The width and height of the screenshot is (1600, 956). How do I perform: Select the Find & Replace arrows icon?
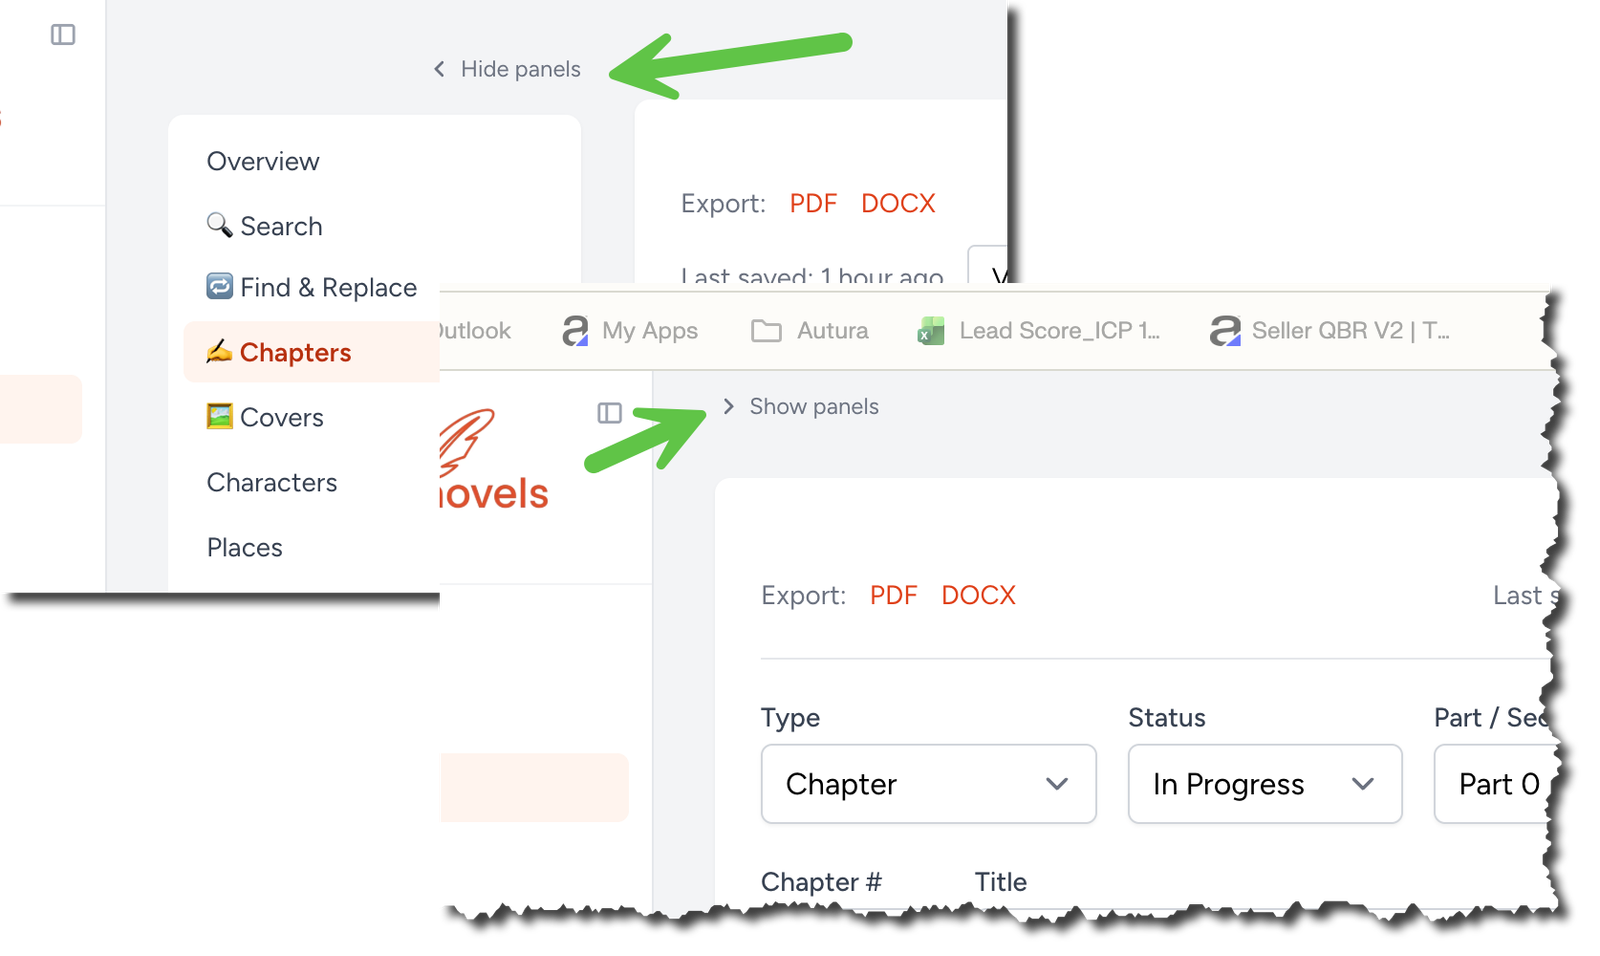218,287
